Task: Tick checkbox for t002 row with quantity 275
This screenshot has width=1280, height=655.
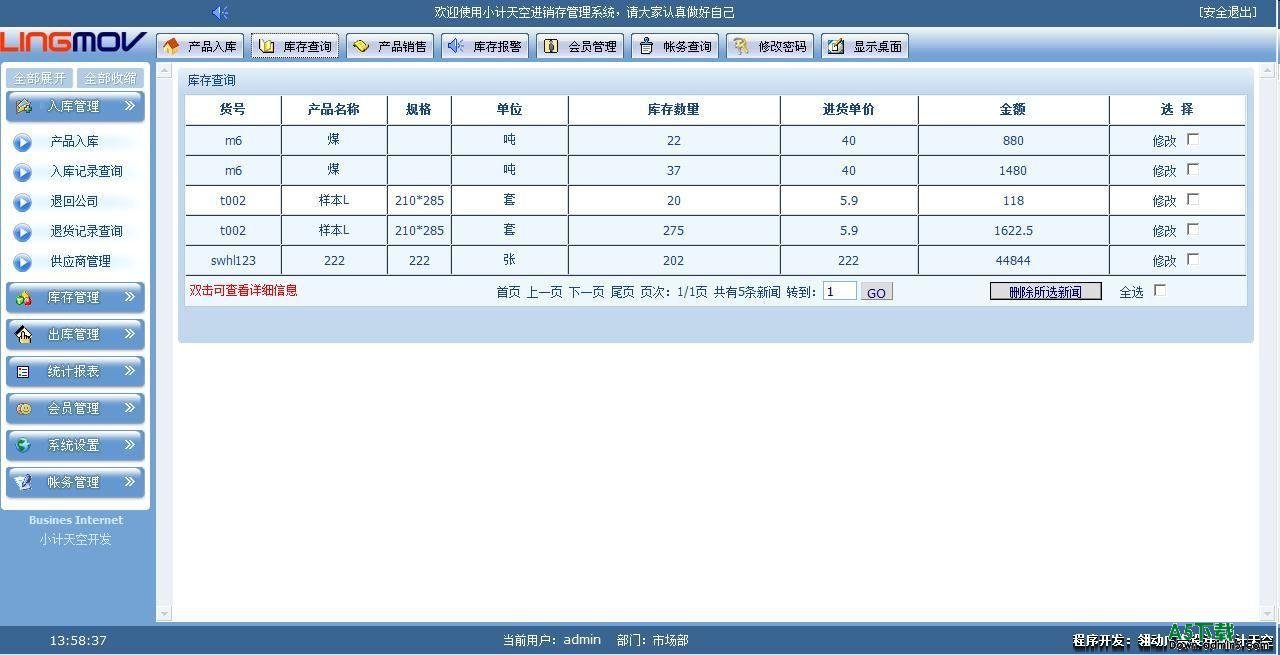Action: (1193, 229)
